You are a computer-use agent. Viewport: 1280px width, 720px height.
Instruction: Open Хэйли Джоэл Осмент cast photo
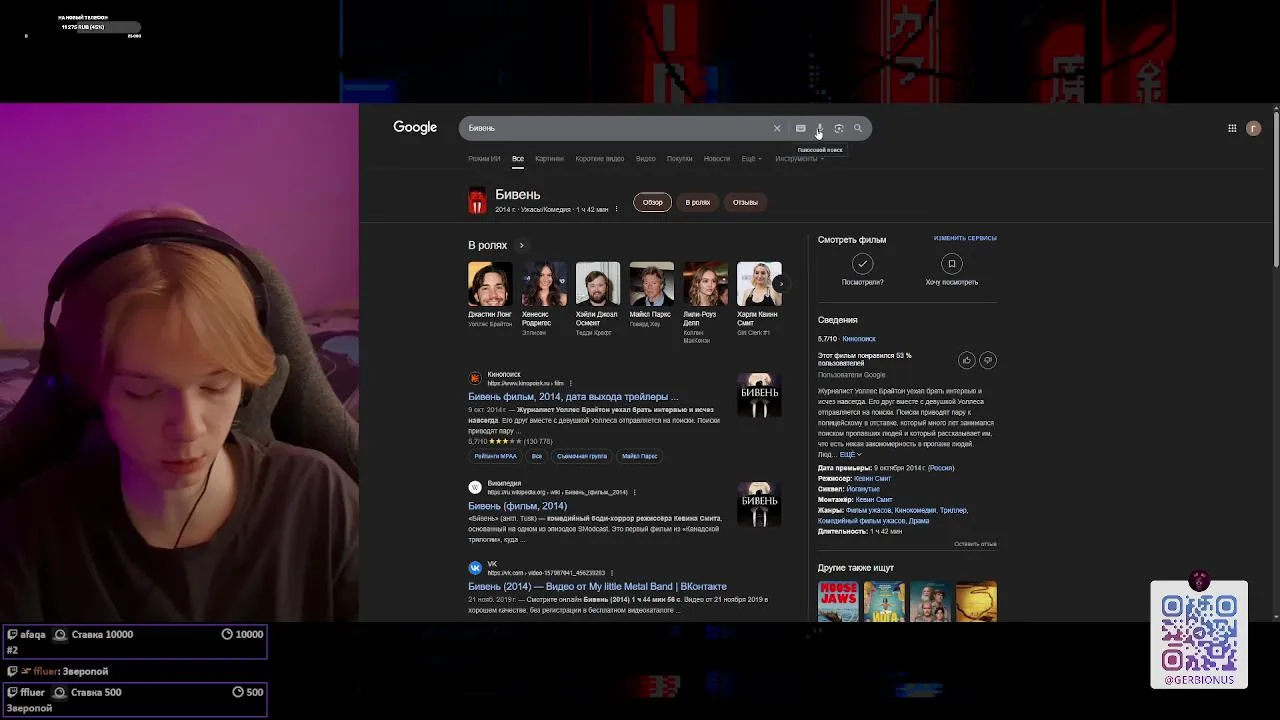tap(598, 284)
